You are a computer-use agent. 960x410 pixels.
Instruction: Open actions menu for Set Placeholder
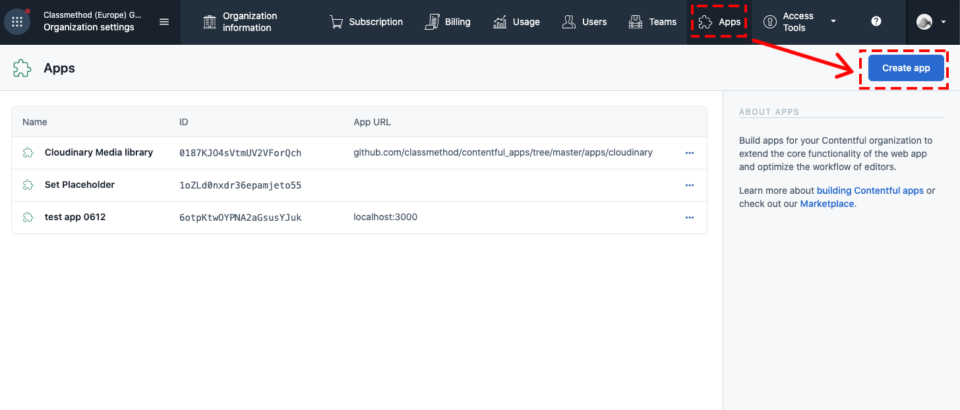click(x=689, y=185)
